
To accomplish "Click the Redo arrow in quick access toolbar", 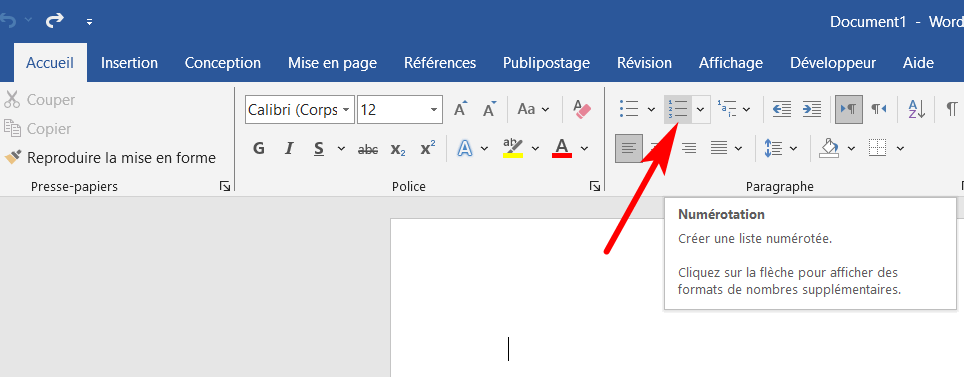I will (55, 22).
